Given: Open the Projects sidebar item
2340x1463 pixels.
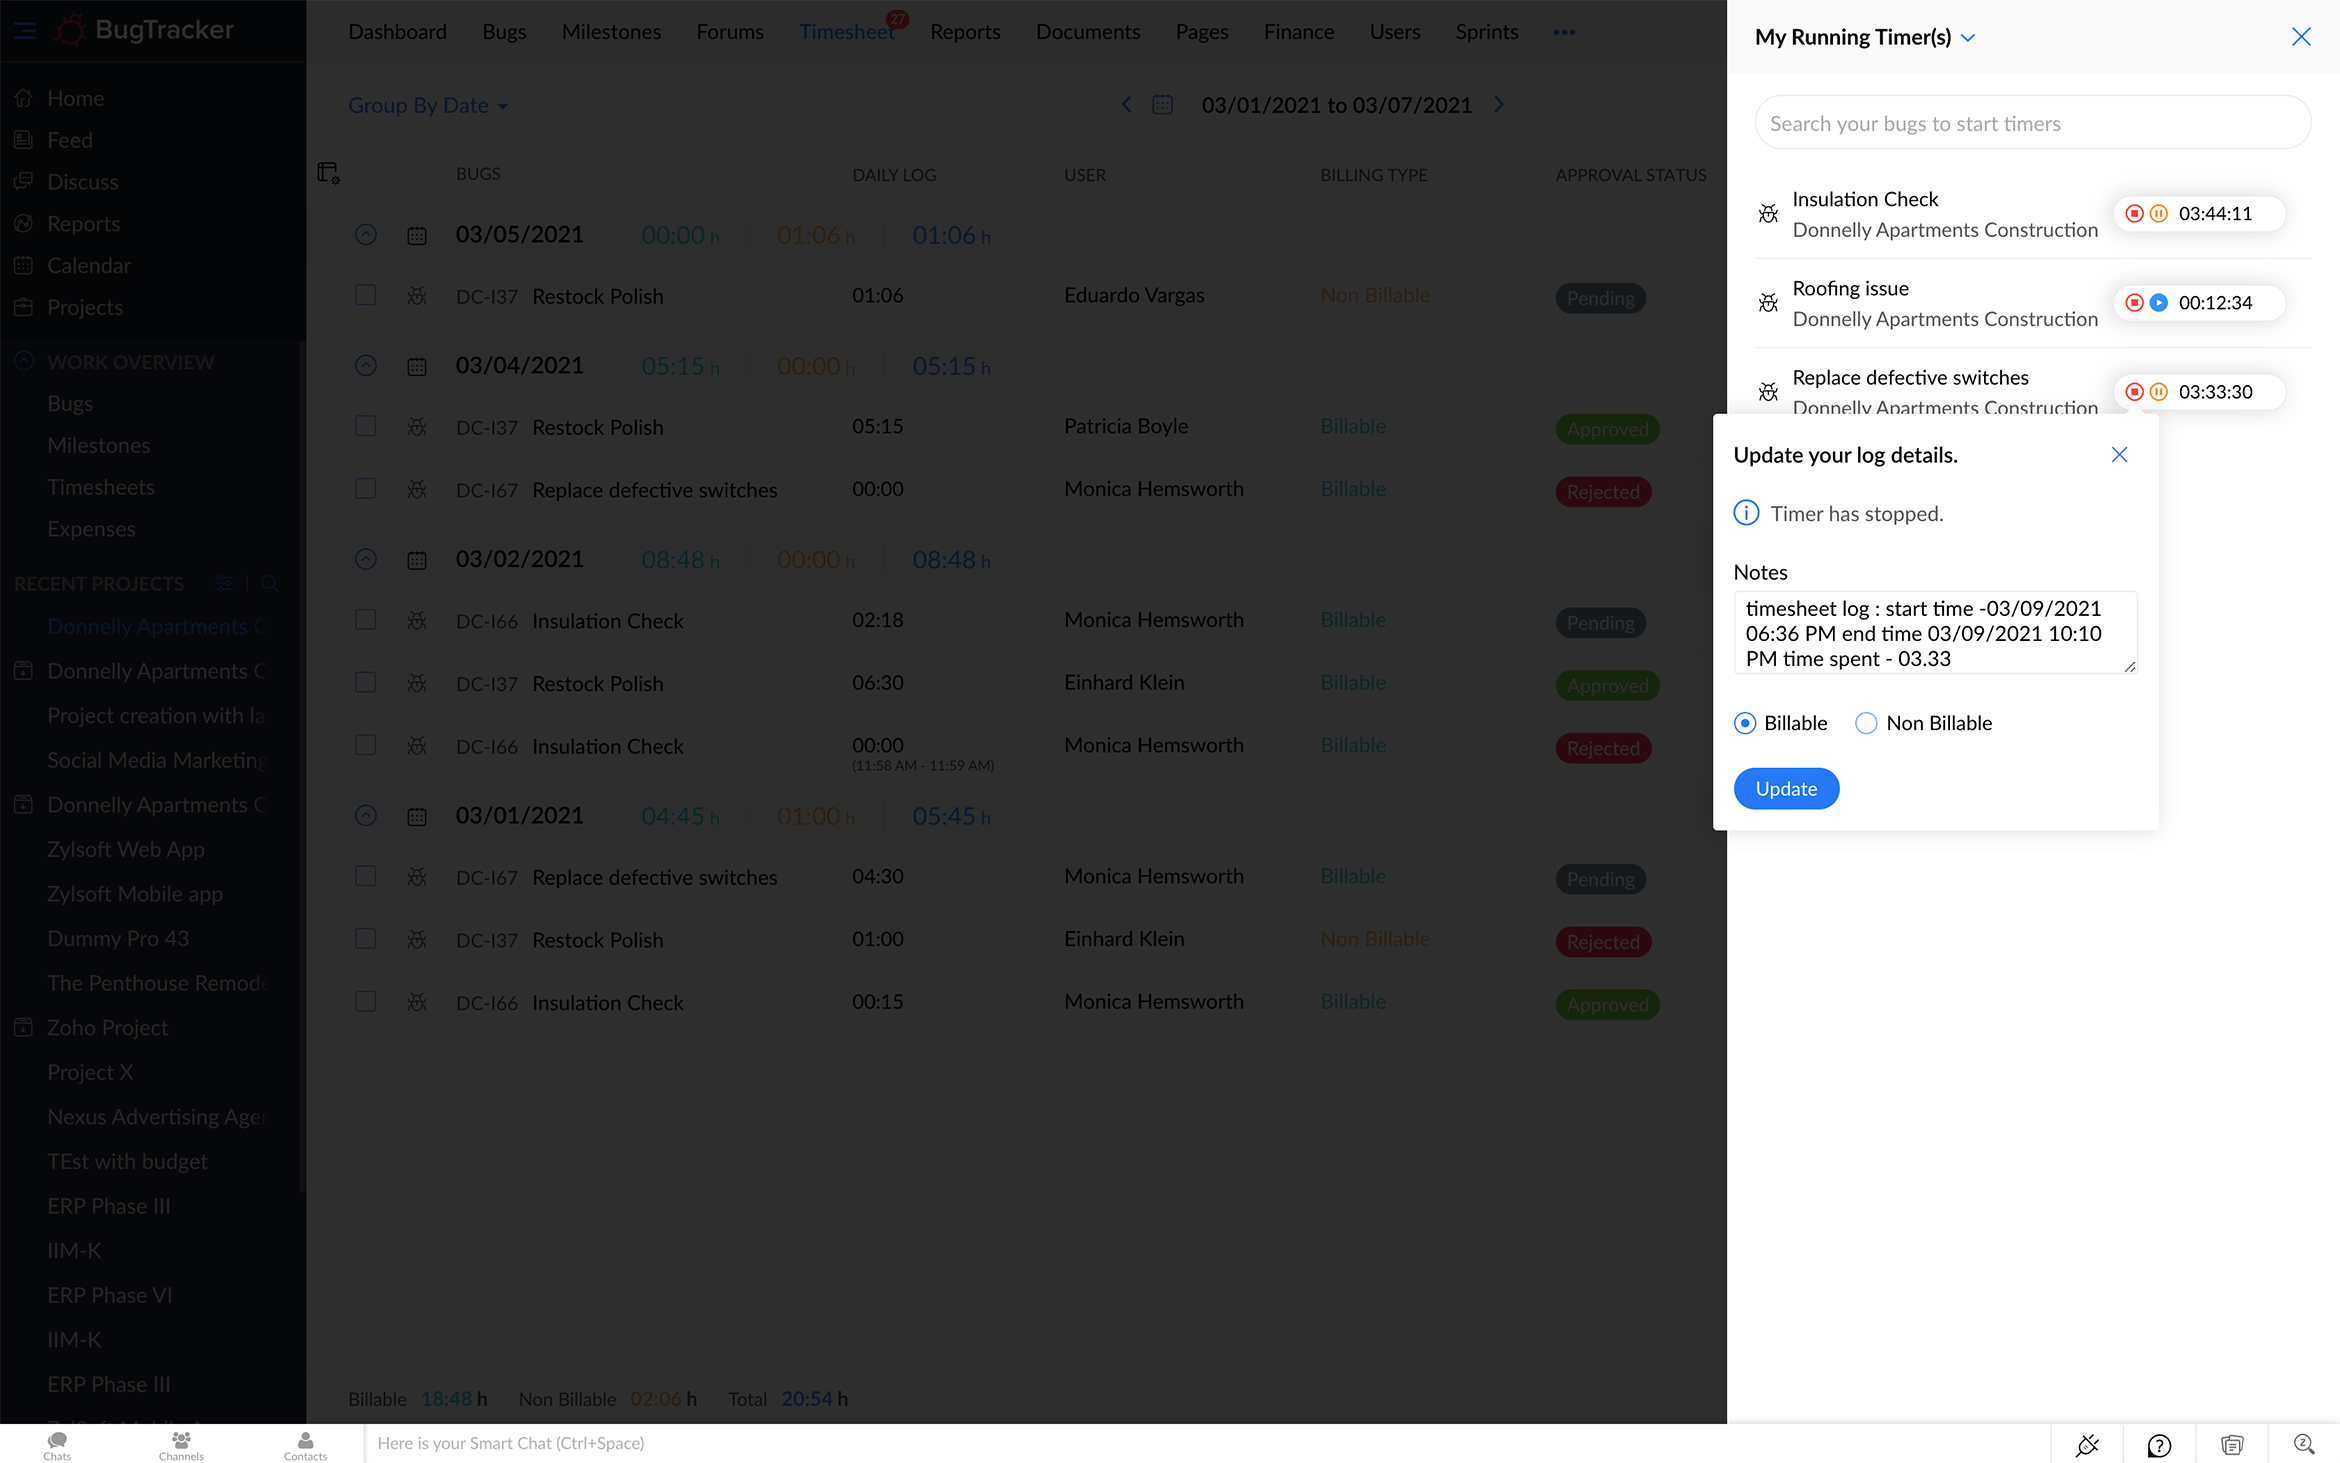Looking at the screenshot, I should coord(85,307).
